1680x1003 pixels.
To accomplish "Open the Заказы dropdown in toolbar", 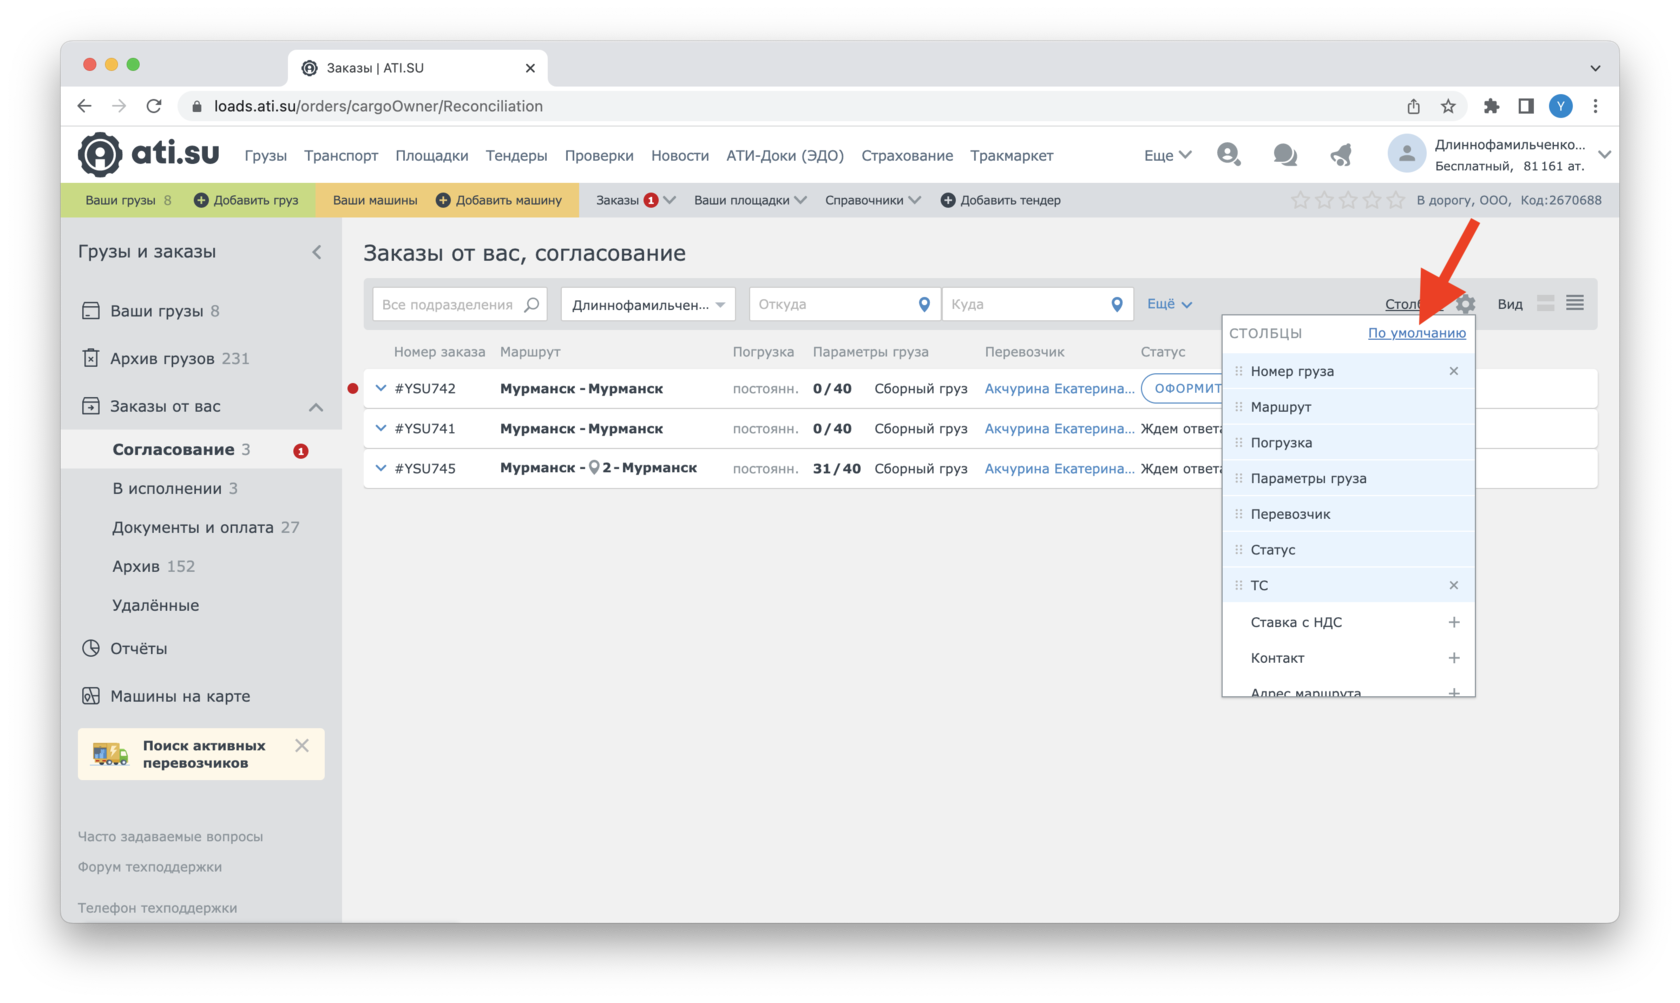I will [x=635, y=200].
